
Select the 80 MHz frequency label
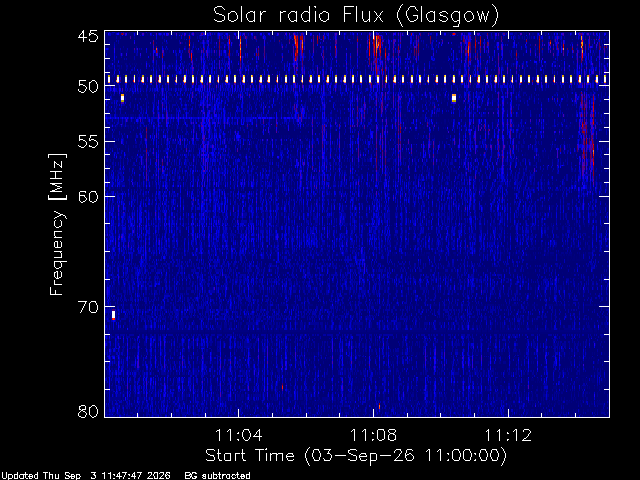(88, 411)
